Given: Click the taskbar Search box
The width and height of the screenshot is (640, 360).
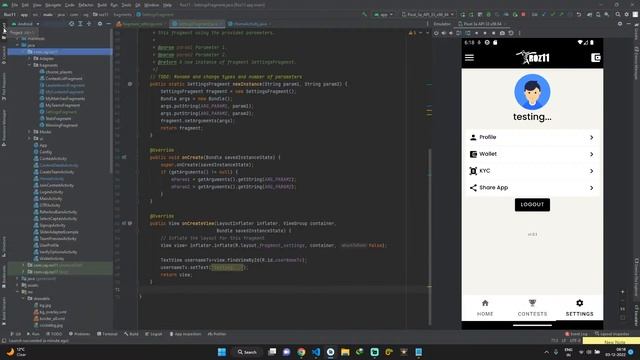Looking at the screenshot, I should point(247,352).
